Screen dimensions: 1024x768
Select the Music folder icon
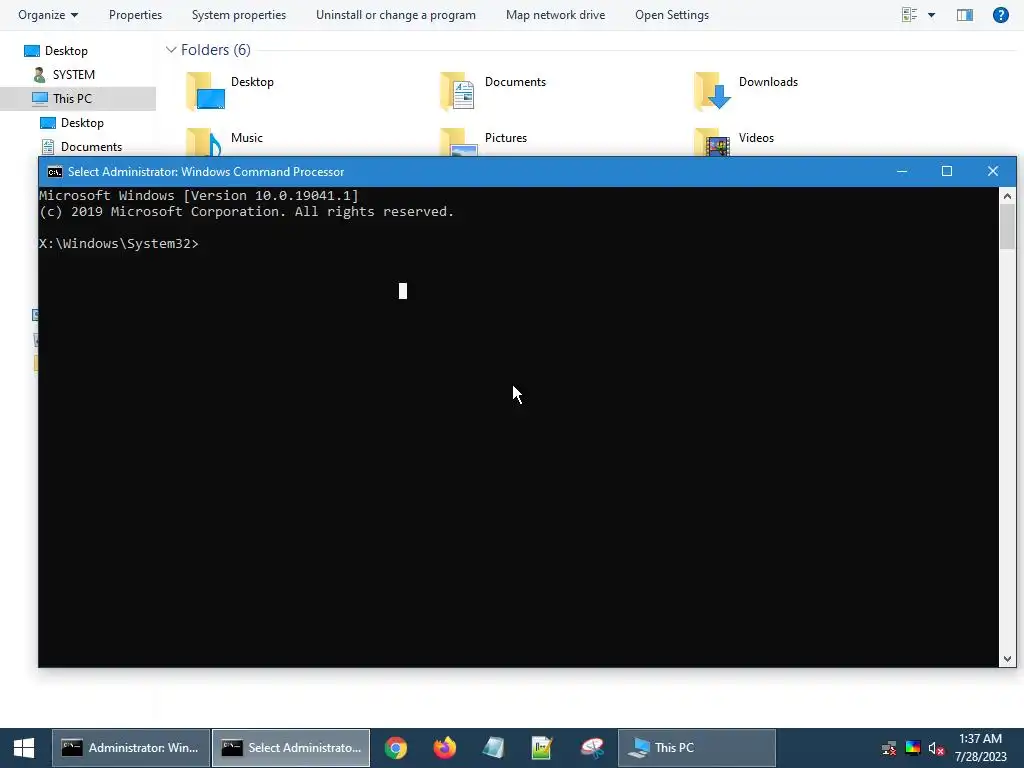(x=204, y=141)
